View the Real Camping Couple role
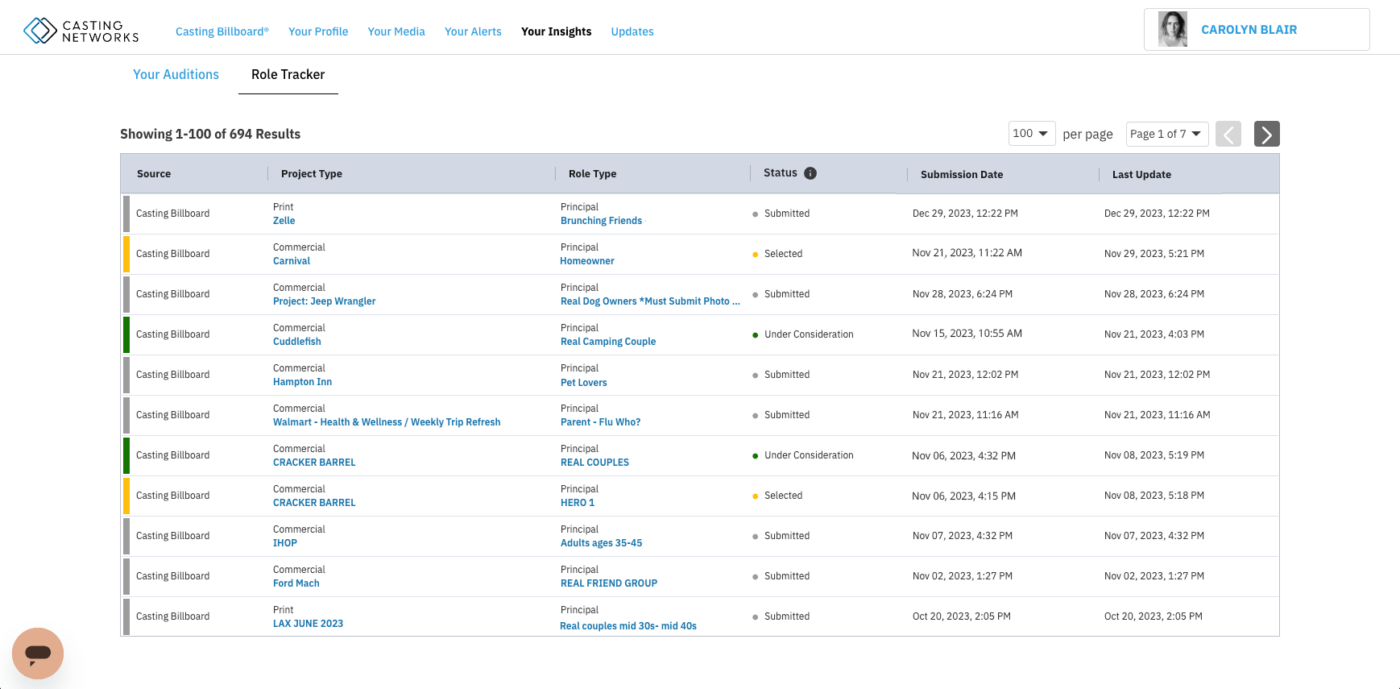The image size is (1400, 689). pos(608,341)
